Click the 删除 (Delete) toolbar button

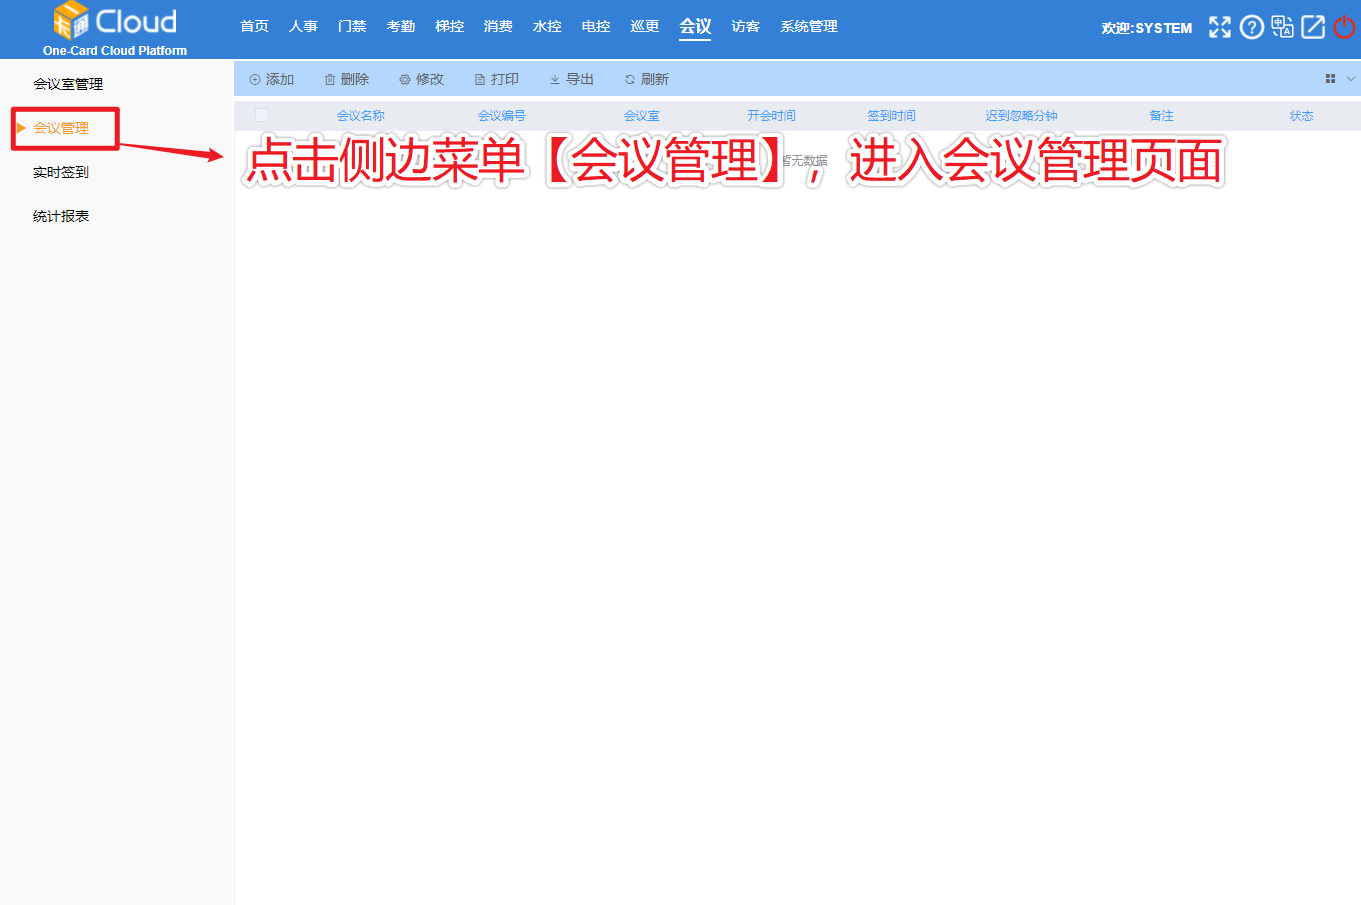(346, 79)
